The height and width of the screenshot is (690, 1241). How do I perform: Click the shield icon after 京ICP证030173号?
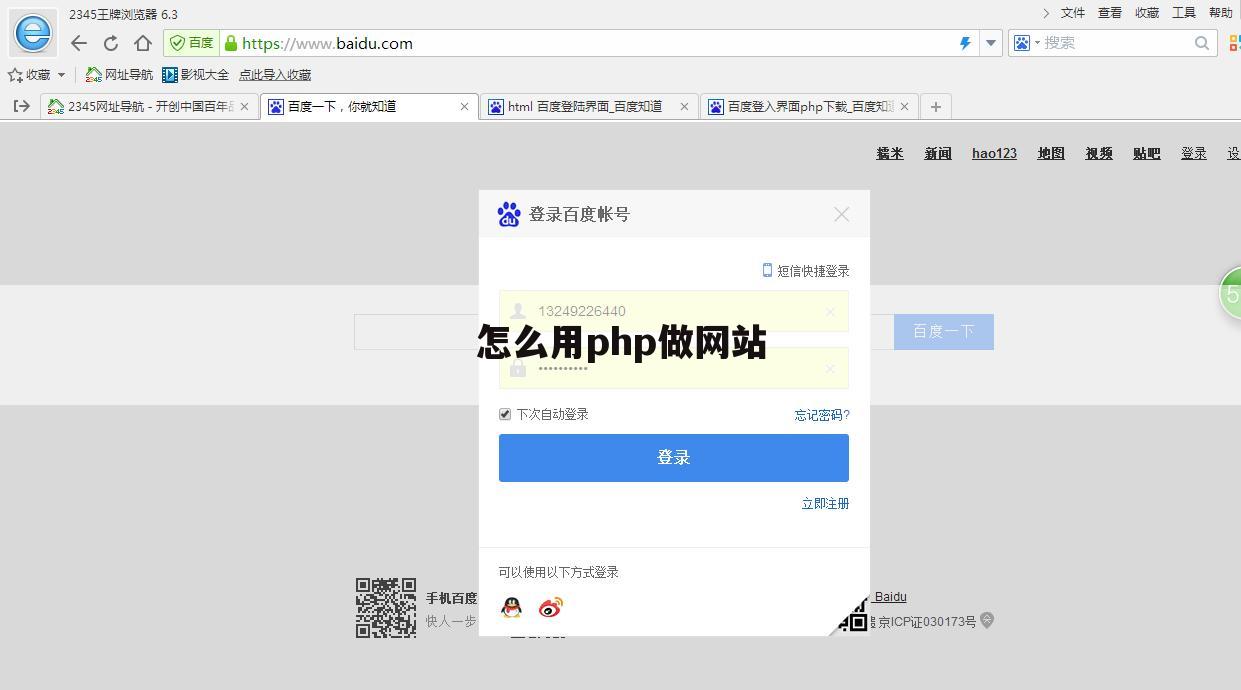[x=987, y=621]
